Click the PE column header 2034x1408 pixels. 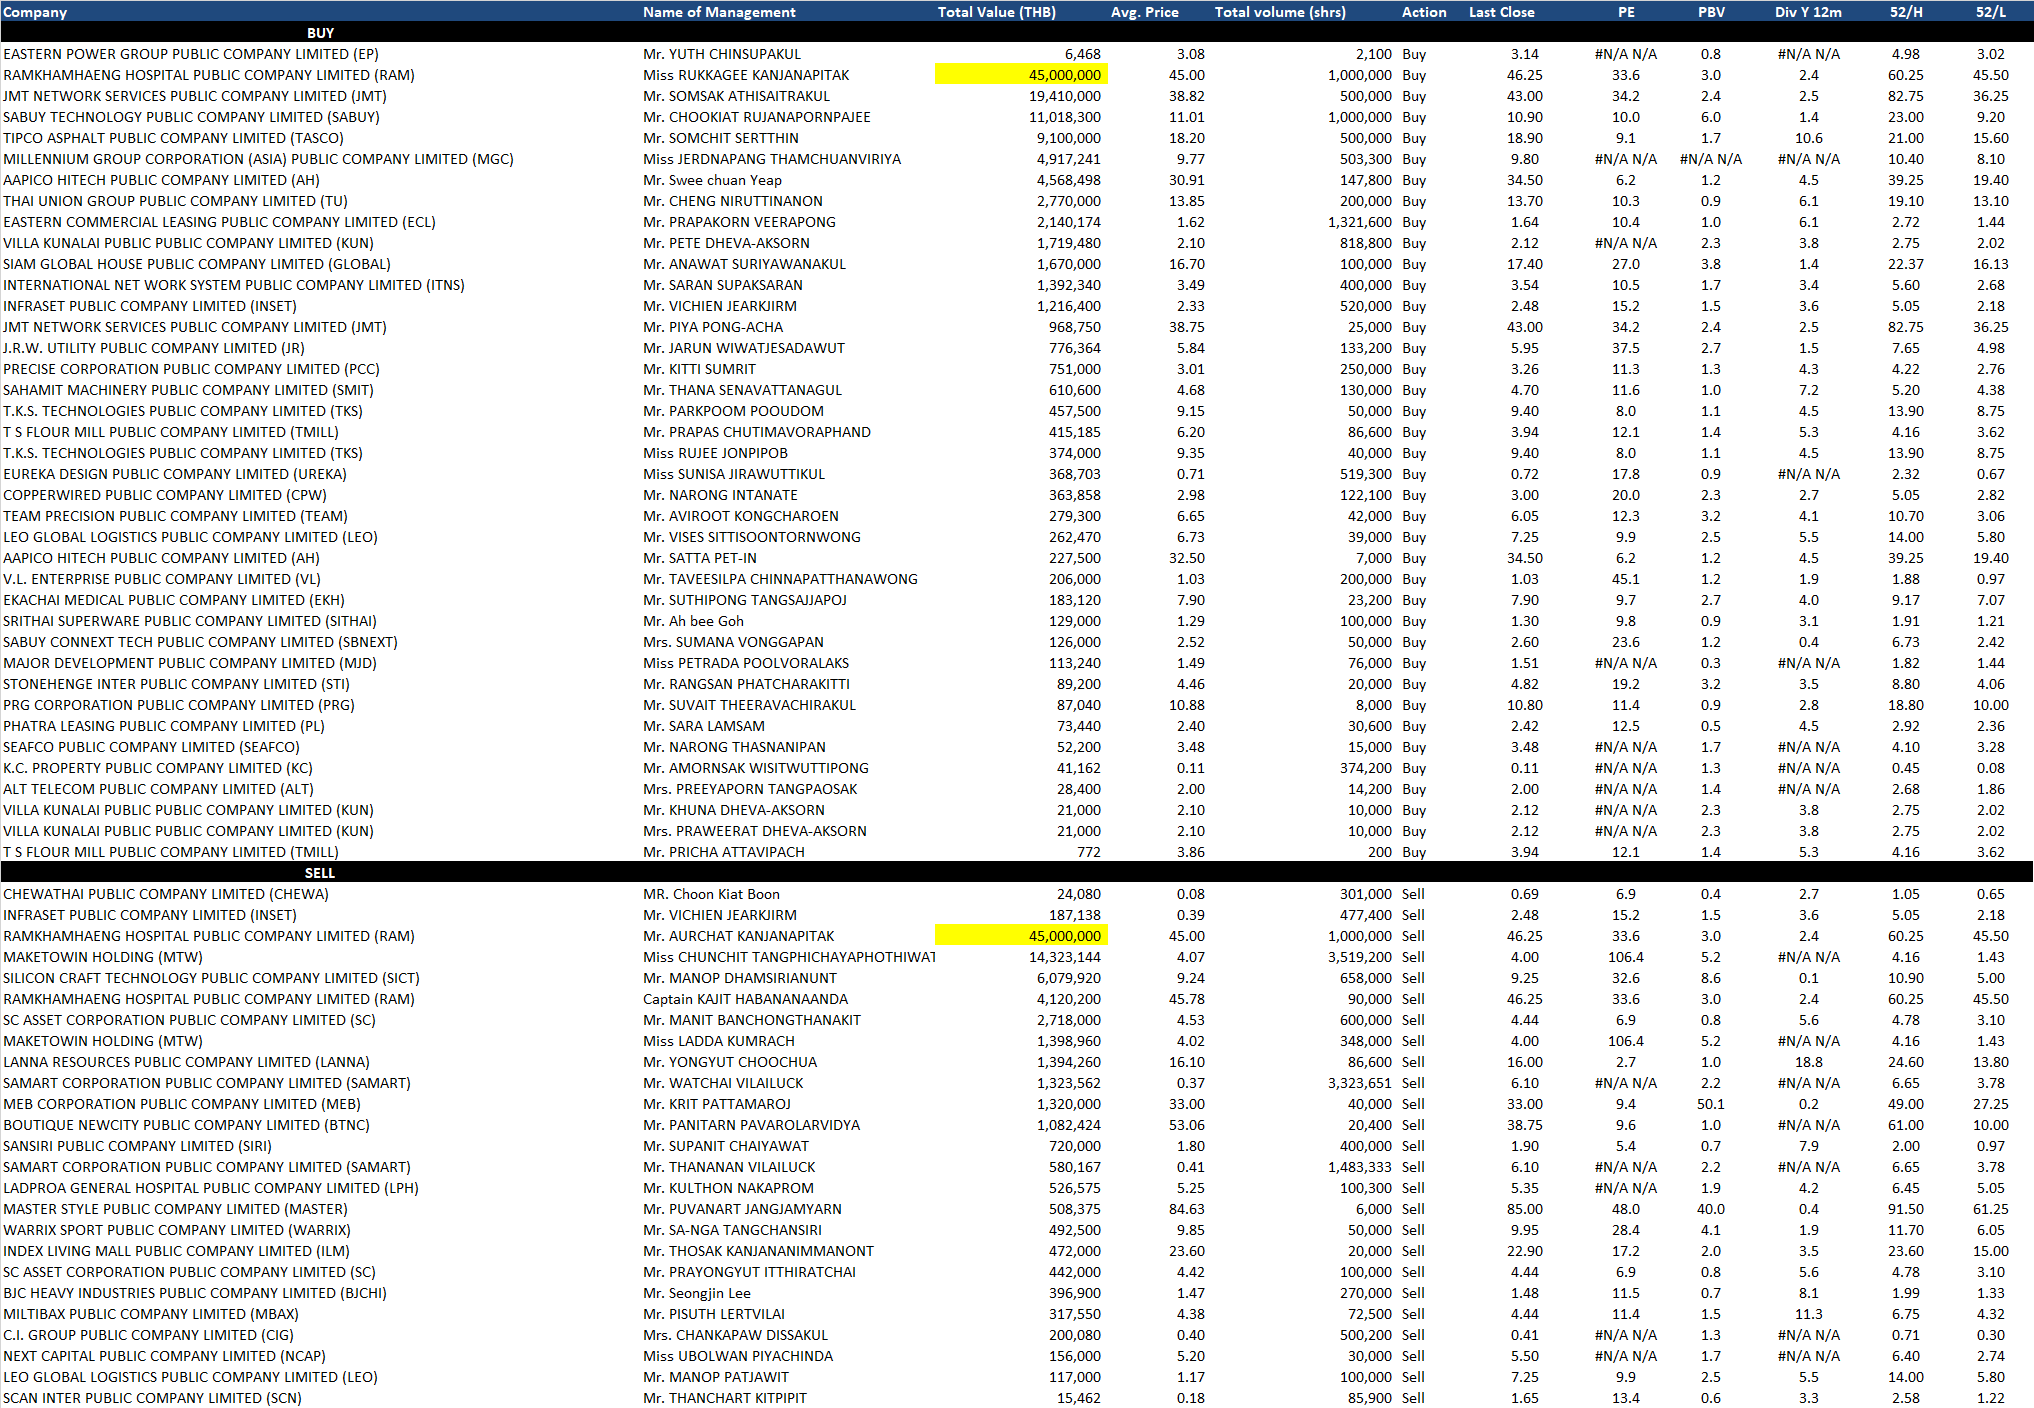1626,12
